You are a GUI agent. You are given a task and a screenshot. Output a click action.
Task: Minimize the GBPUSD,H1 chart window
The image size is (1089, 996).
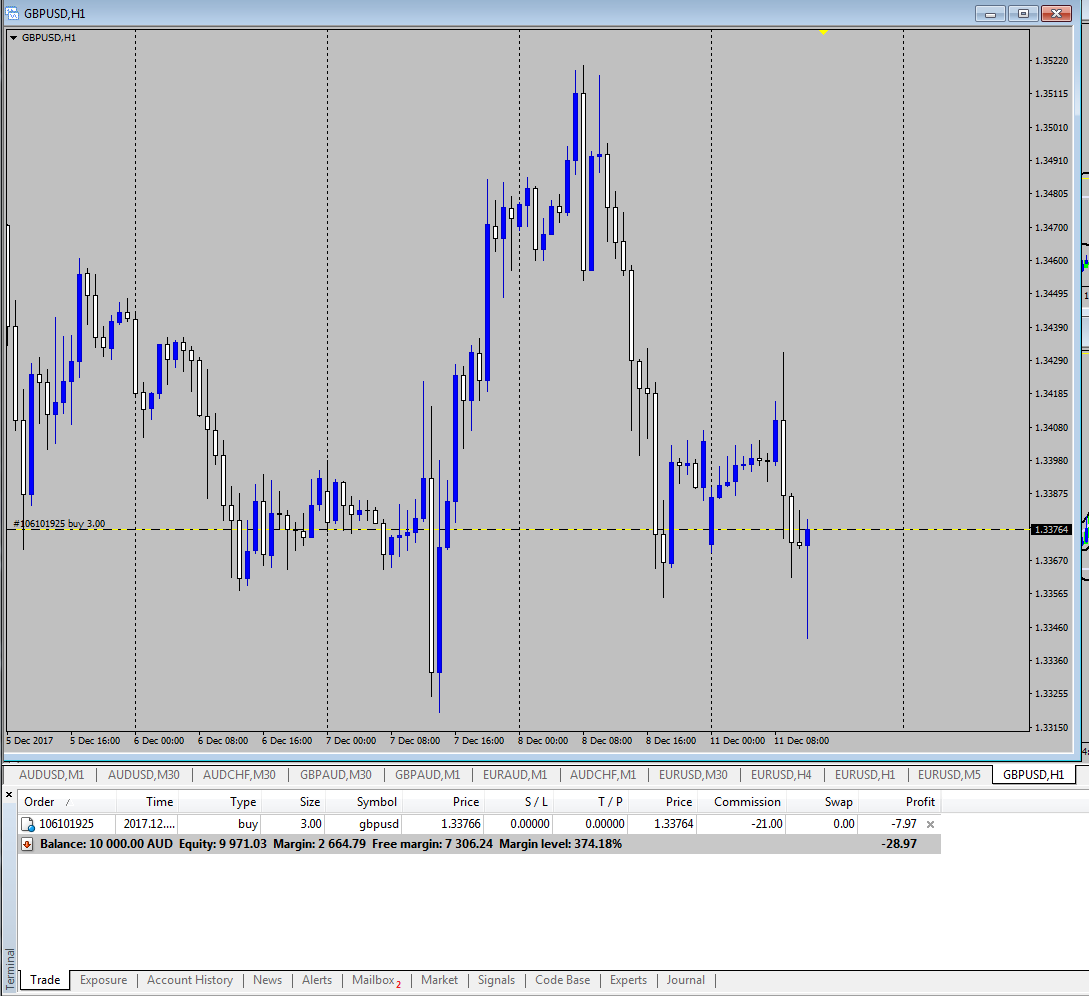990,13
